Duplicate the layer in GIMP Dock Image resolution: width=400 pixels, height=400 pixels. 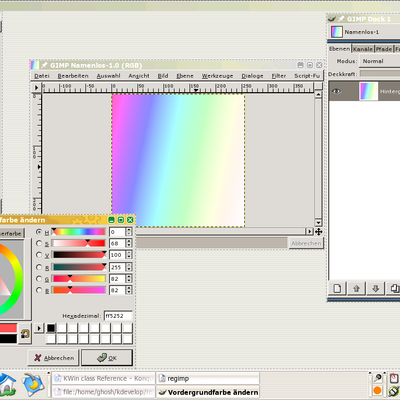click(x=394, y=288)
